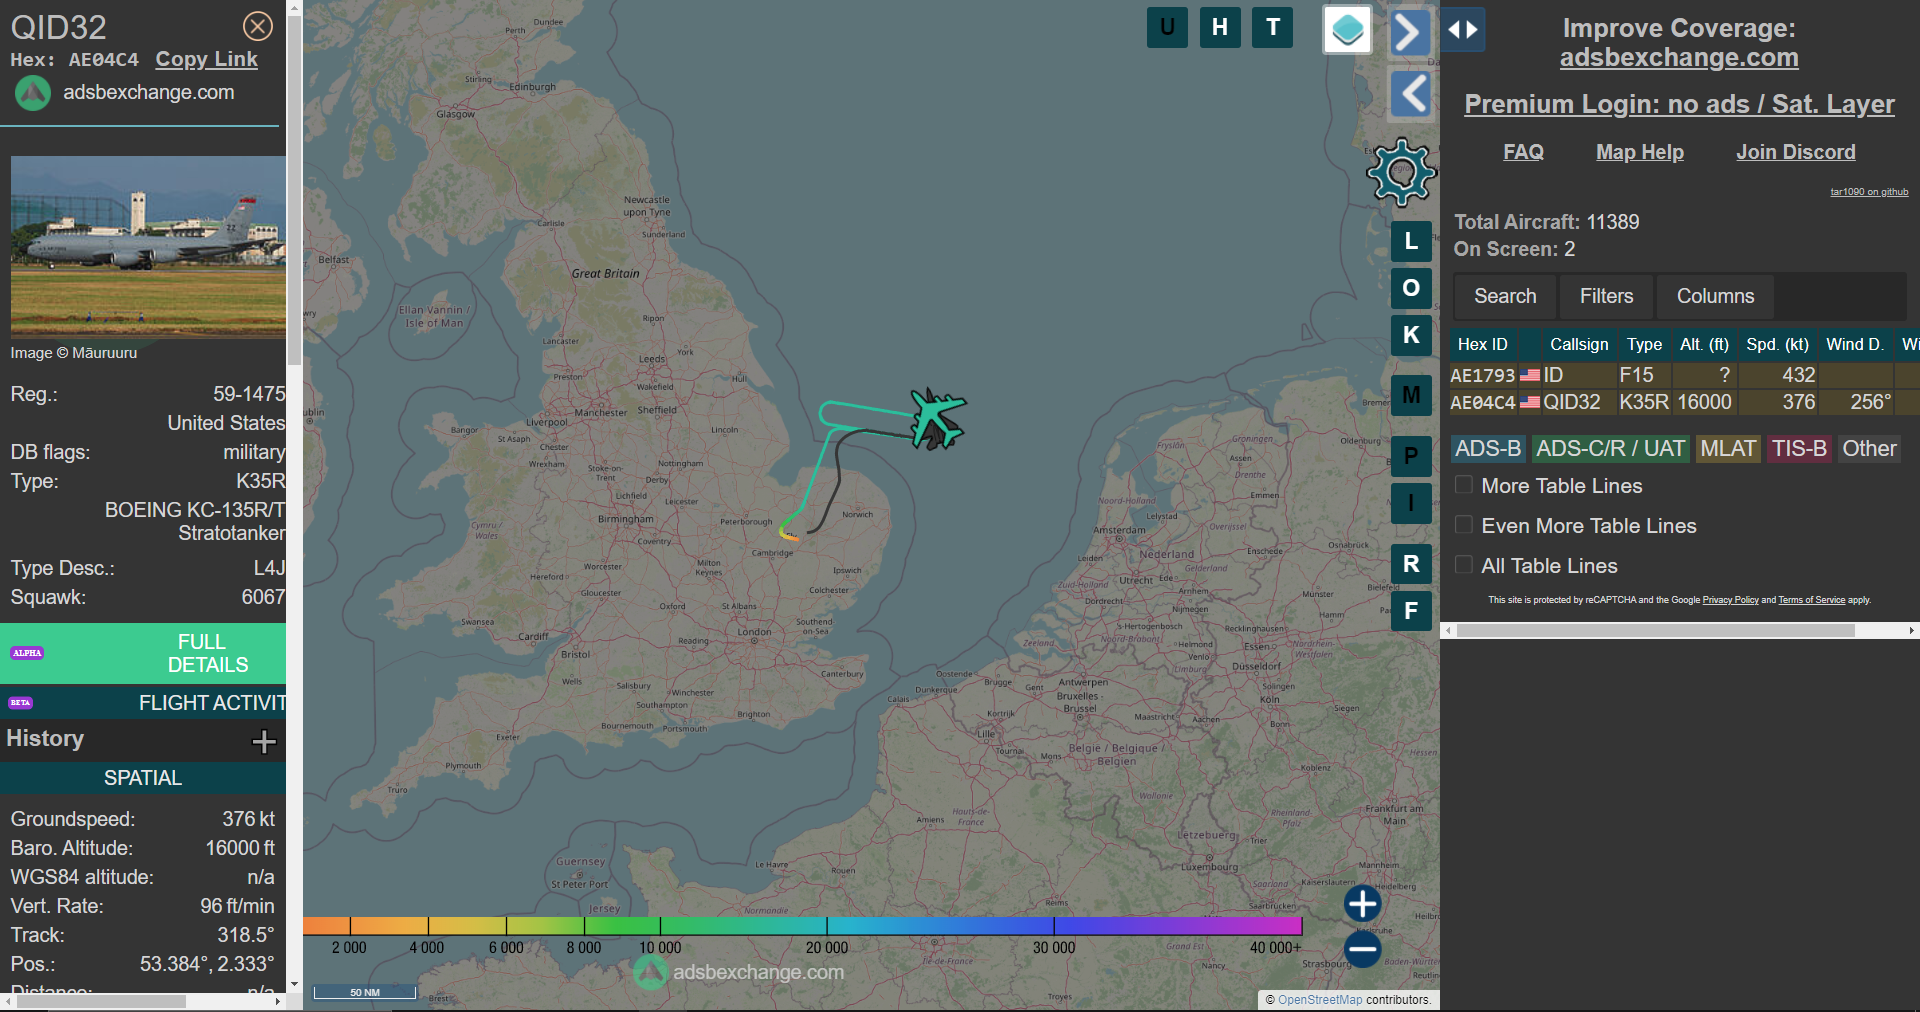Toggle ADS-B source filter
1920x1012 pixels.
point(1488,449)
